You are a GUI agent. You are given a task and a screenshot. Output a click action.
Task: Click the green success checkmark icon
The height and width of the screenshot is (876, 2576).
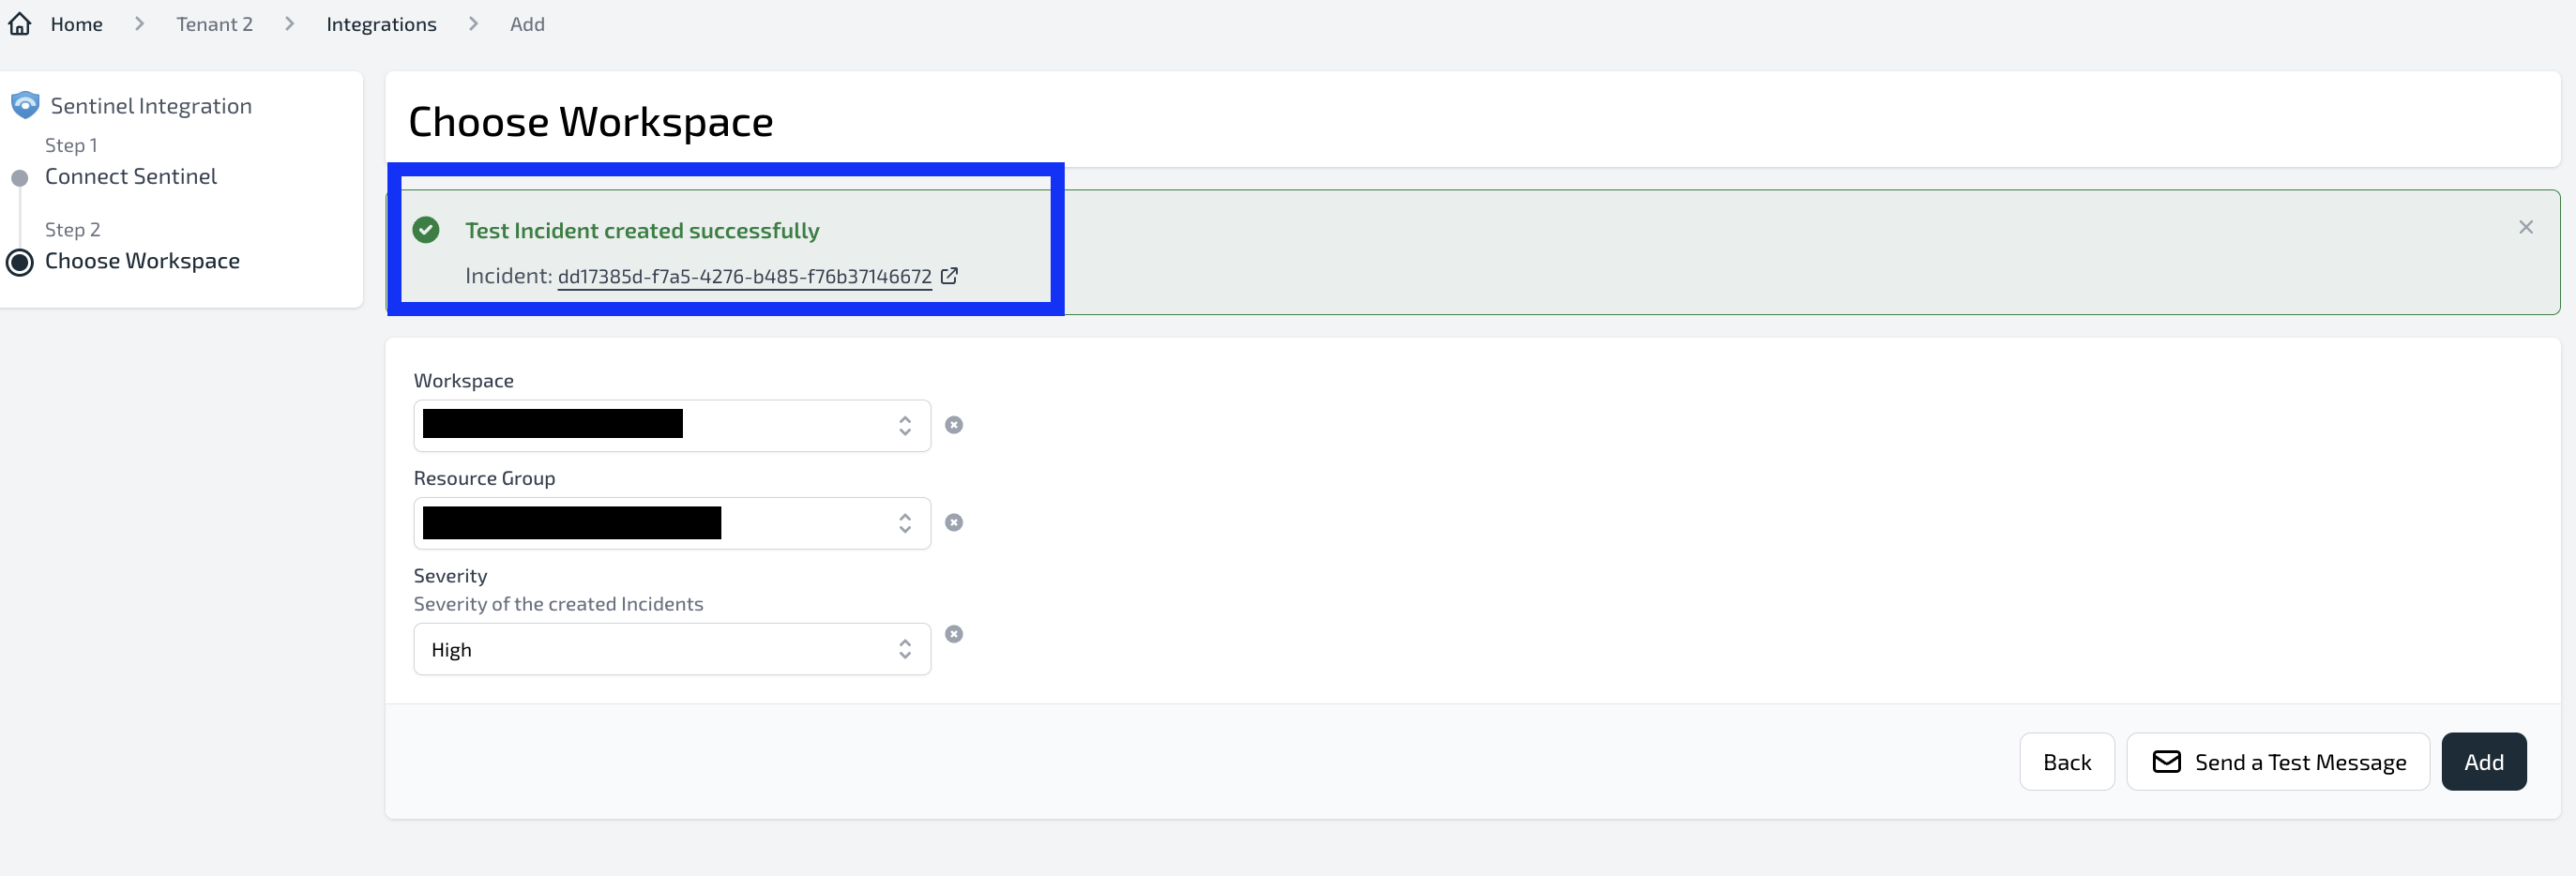[x=426, y=230]
